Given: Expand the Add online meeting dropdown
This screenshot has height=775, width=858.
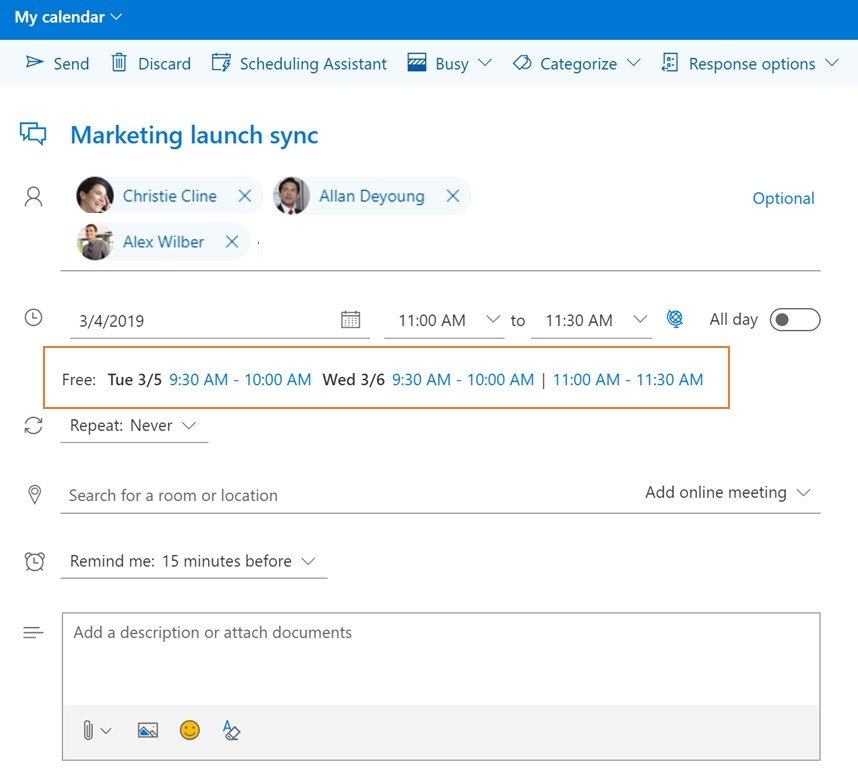Looking at the screenshot, I should [727, 493].
